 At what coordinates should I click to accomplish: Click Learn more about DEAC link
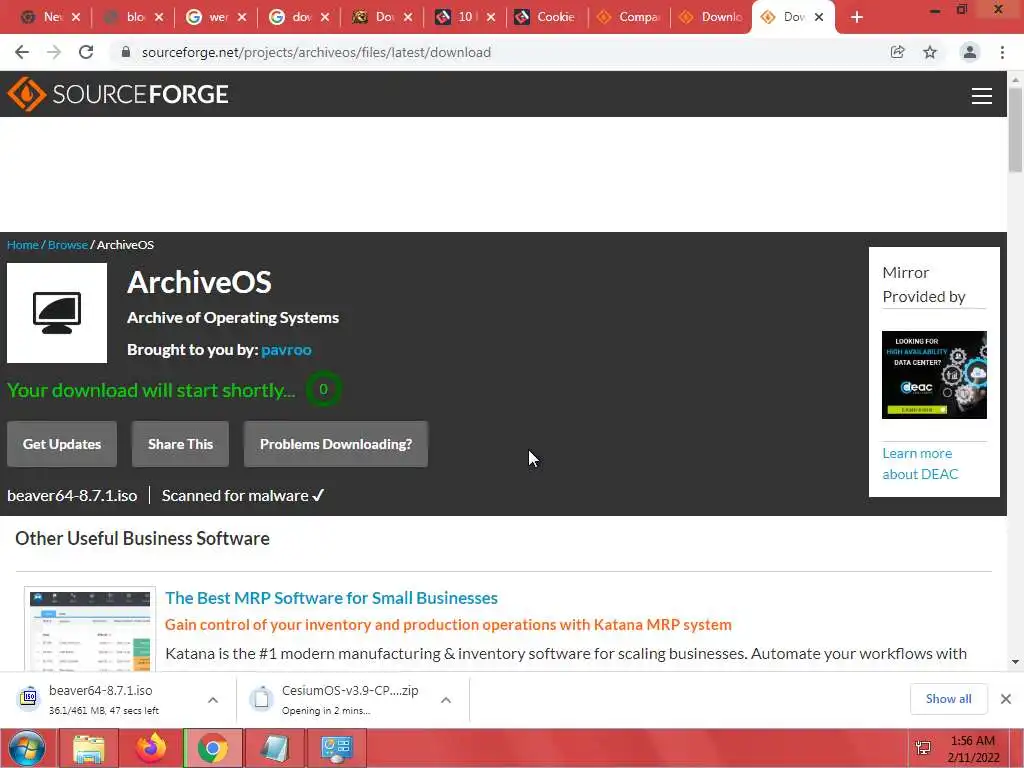click(920, 464)
